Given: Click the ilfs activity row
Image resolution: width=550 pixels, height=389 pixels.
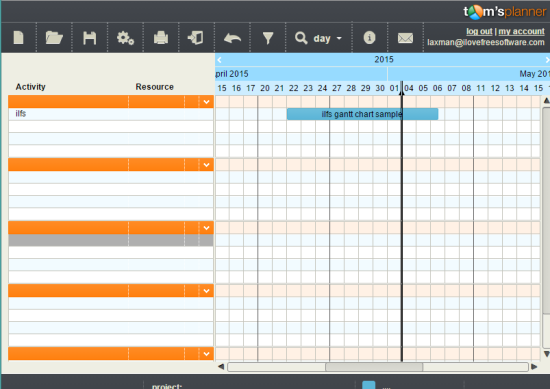Looking at the screenshot, I should tap(111, 114).
